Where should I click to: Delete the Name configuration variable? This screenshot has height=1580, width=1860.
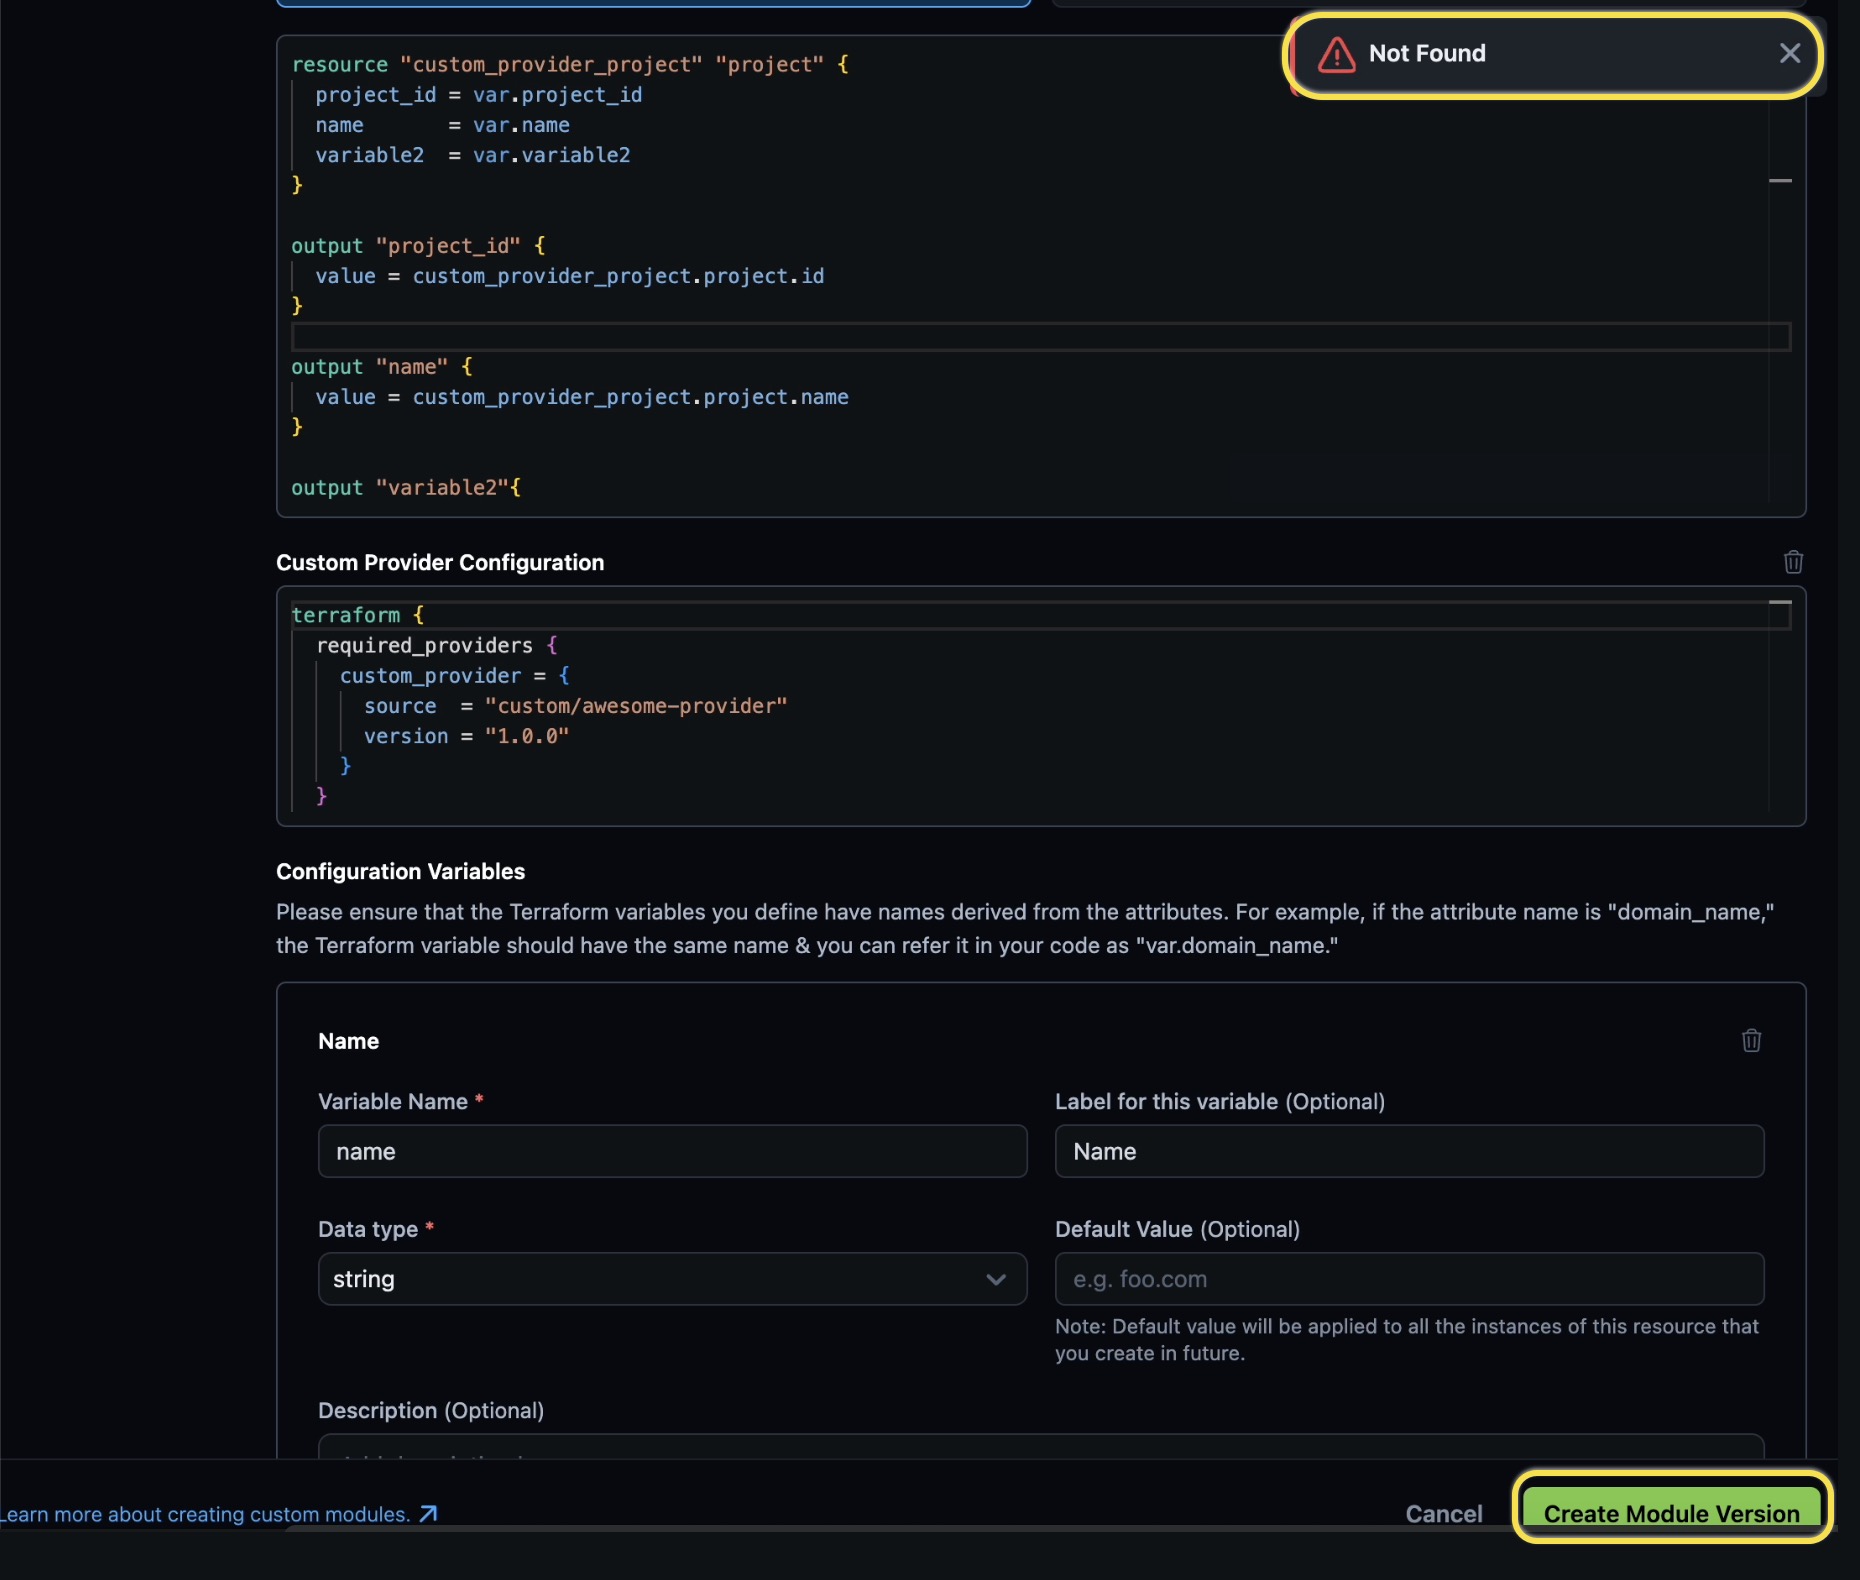pyautogui.click(x=1751, y=1041)
